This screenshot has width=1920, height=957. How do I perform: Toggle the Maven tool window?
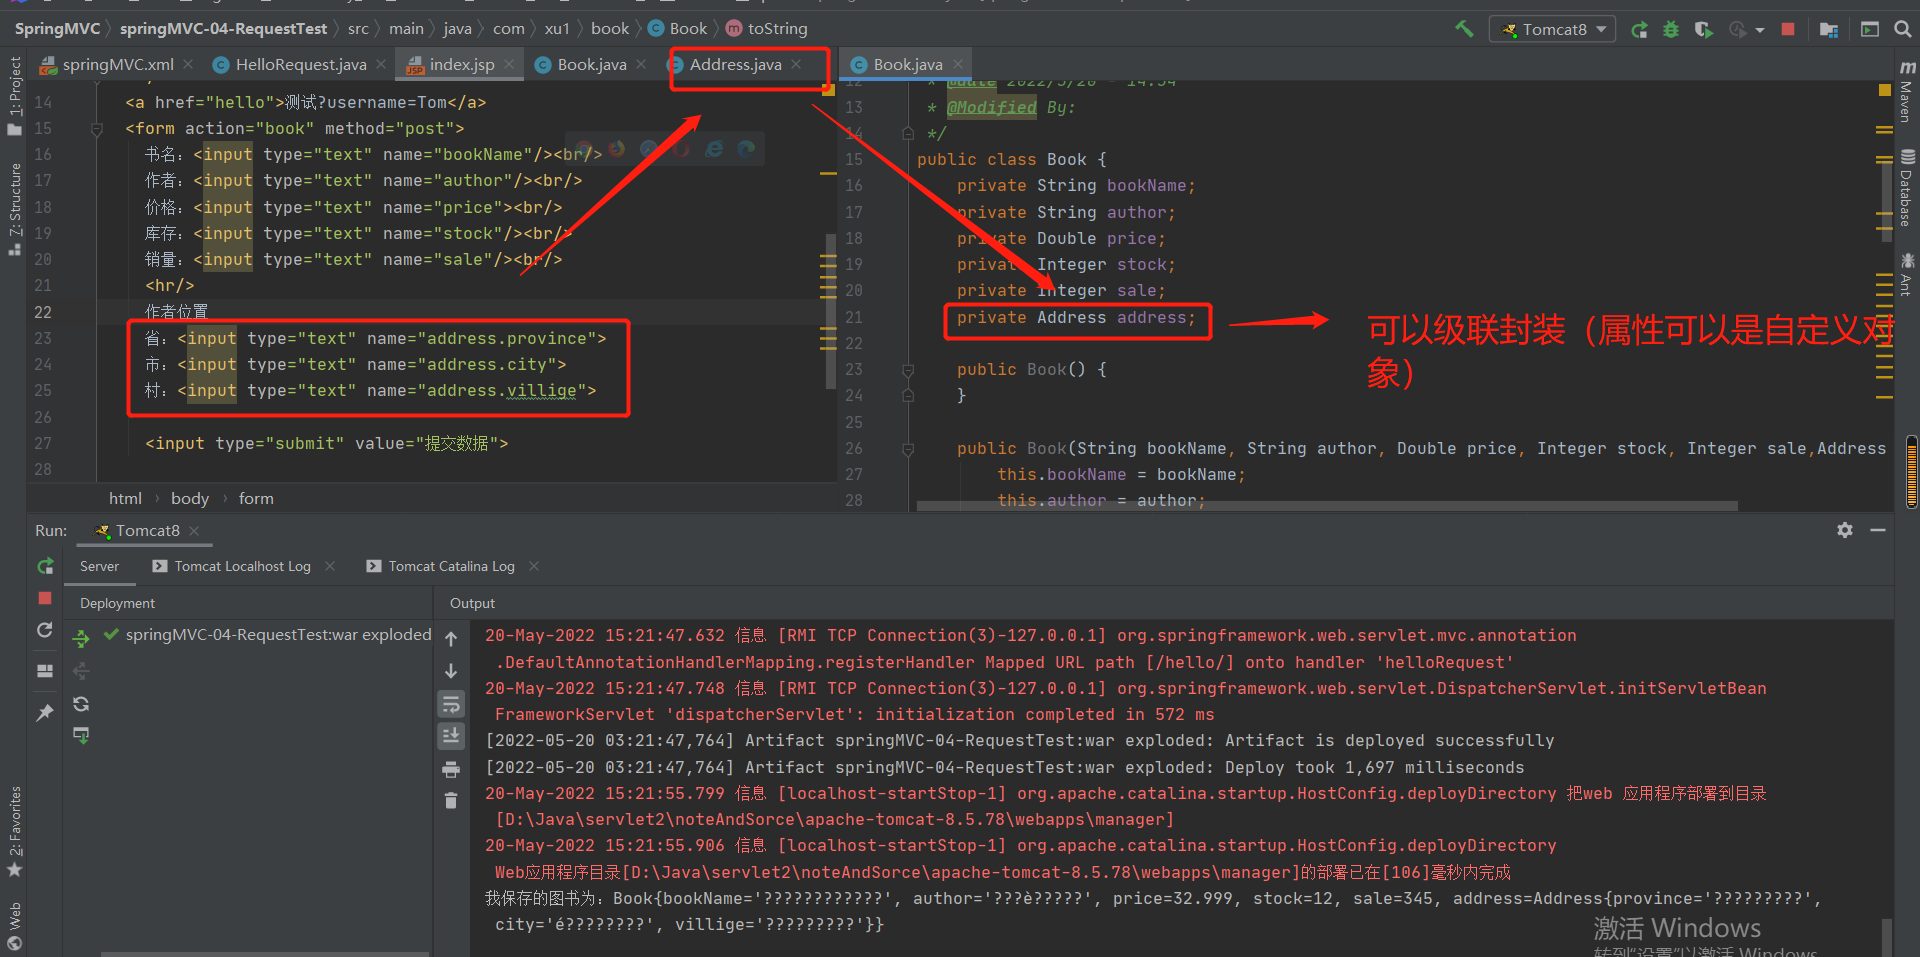[1907, 93]
